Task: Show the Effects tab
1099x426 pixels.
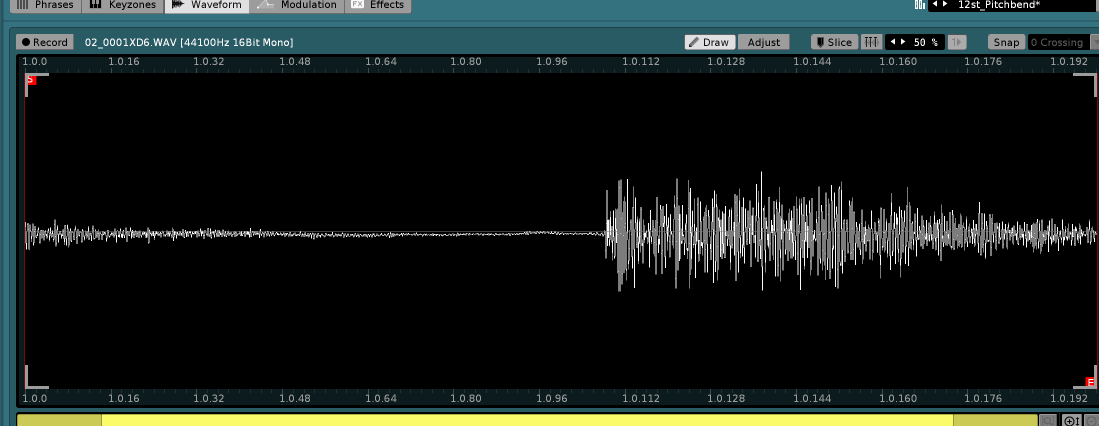Action: pyautogui.click(x=378, y=5)
